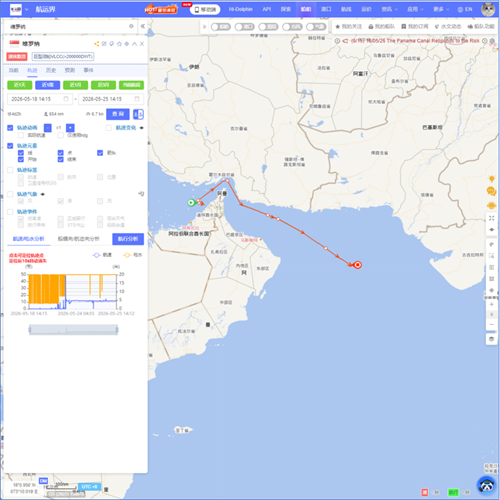This screenshot has height=500, width=500.
Task: Zoom in the map with plus icon
Action: [x=491, y=304]
